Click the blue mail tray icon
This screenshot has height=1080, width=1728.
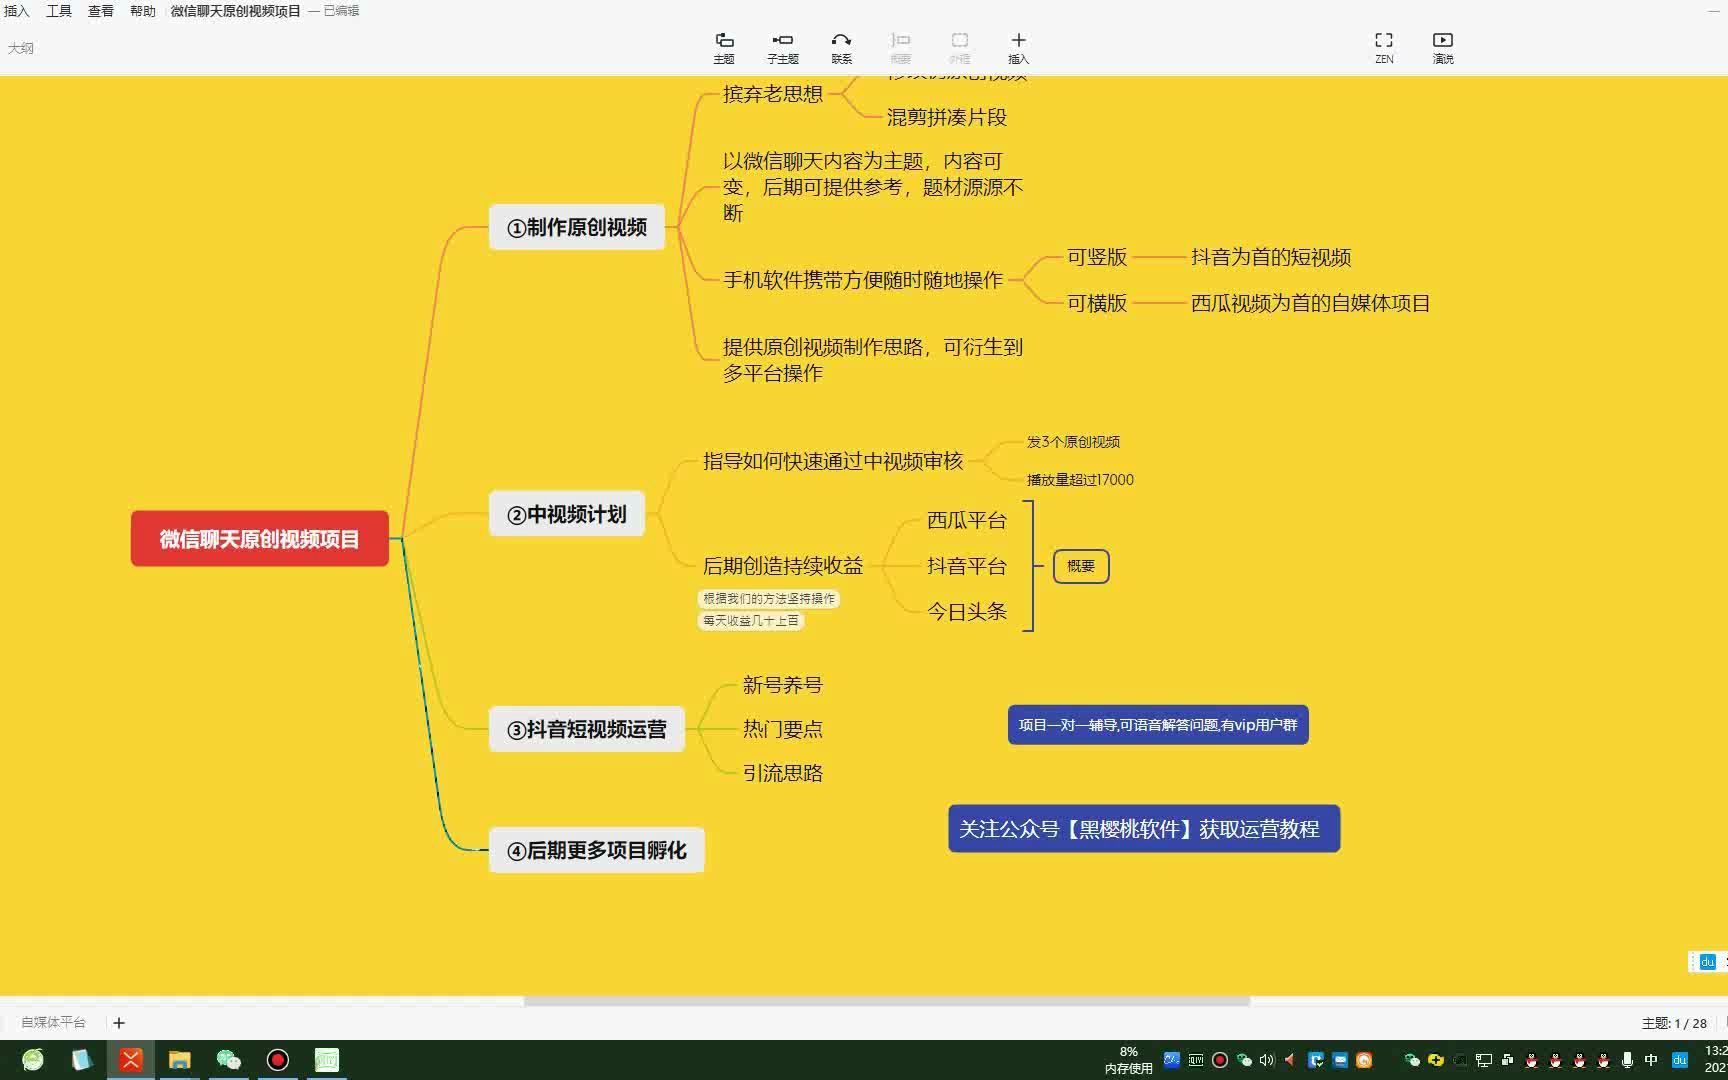1340,1060
